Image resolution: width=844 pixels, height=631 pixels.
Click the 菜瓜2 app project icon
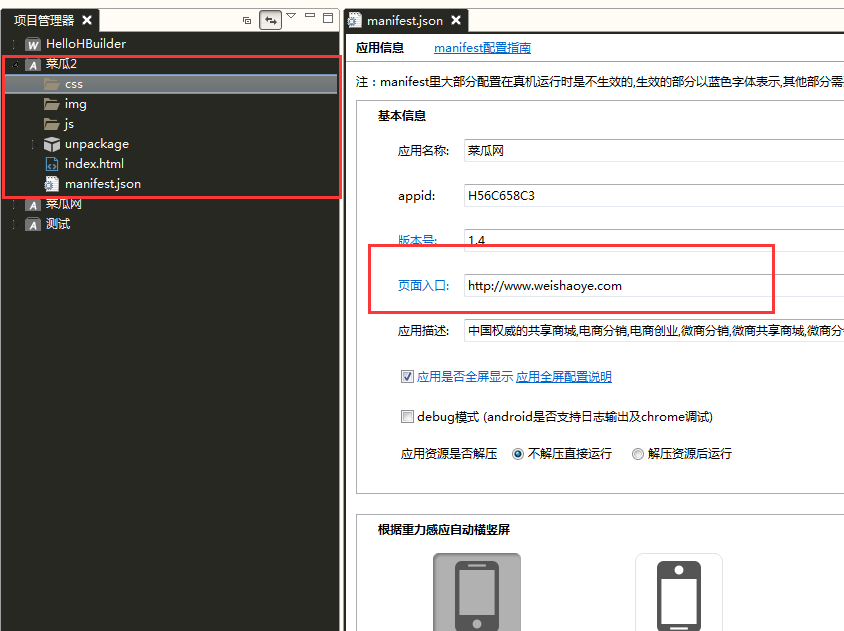tap(33, 65)
